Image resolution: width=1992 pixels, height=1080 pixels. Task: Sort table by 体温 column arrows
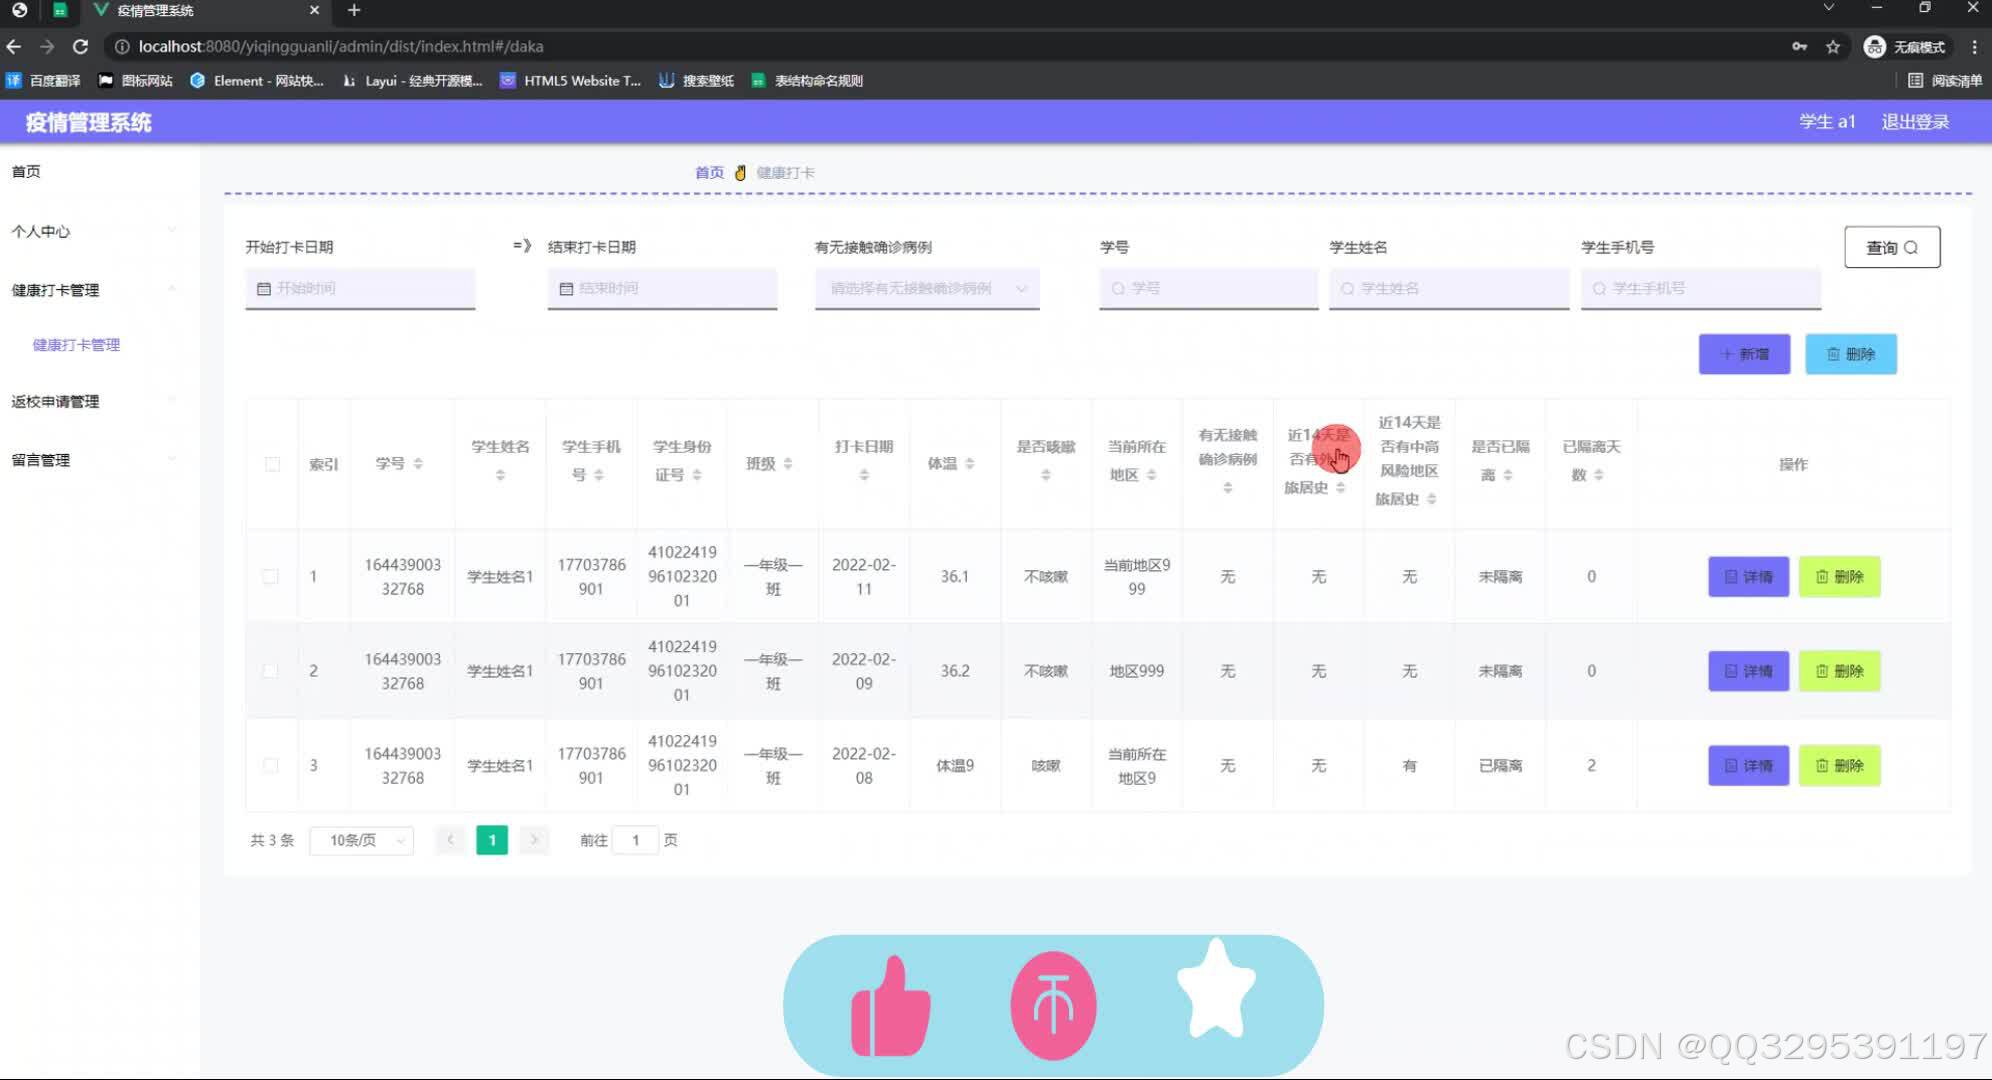coord(969,463)
